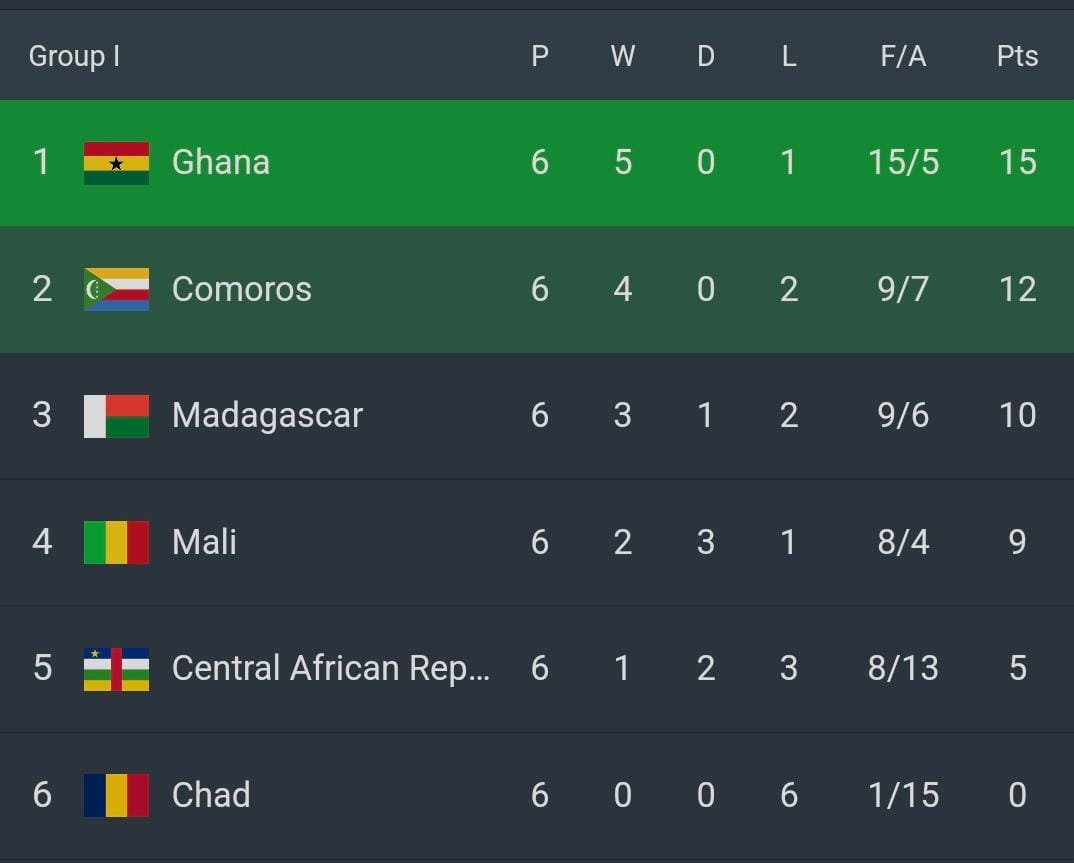This screenshot has width=1074, height=863.
Task: Click the D column header
Action: (x=705, y=56)
